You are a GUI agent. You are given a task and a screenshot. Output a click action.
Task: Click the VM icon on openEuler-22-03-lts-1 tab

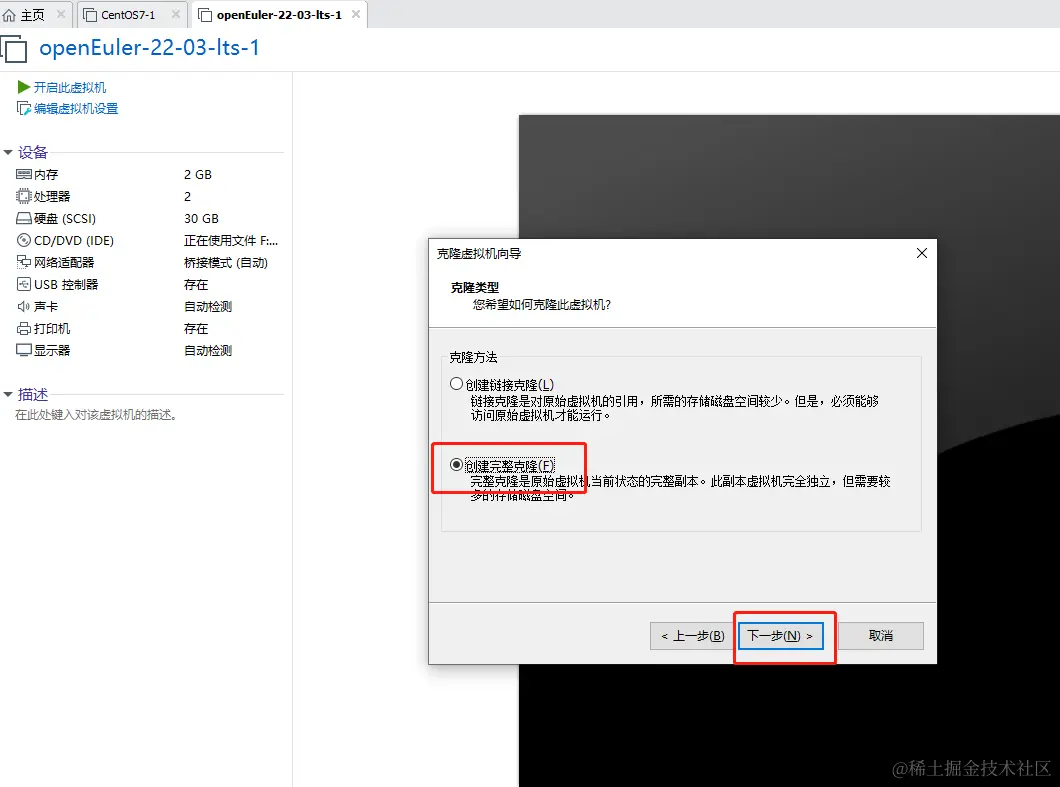point(205,15)
